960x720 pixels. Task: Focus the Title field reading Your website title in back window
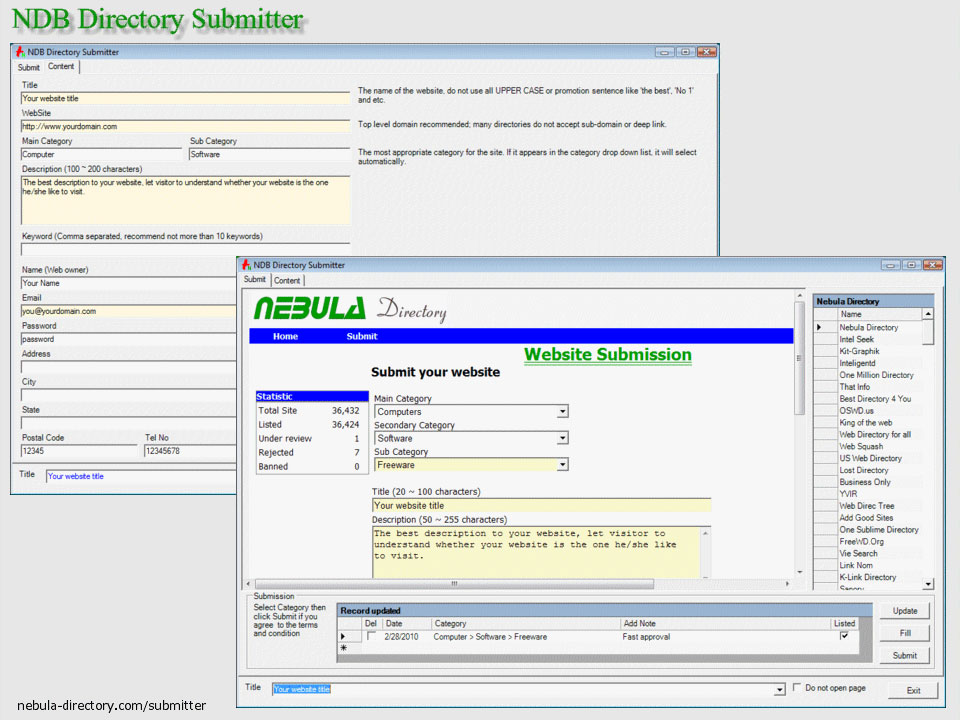click(186, 99)
